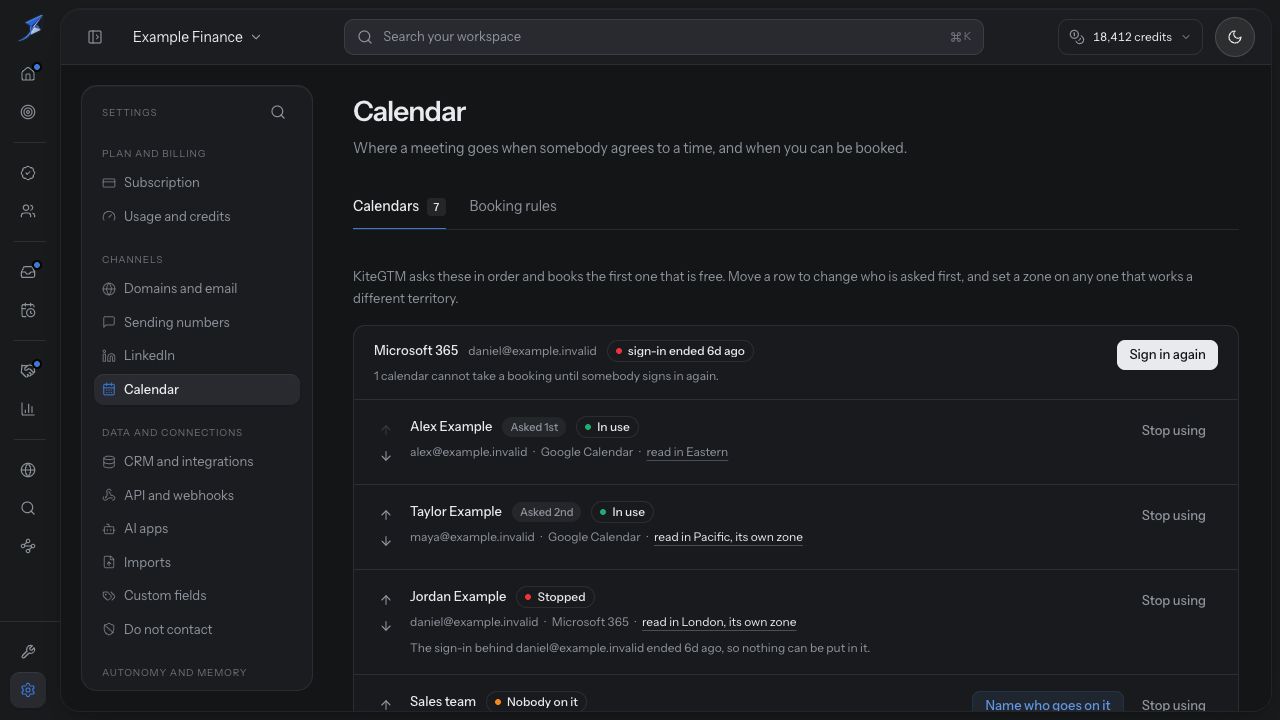Image resolution: width=1280 pixels, height=720 pixels.
Task: Move Jordan Example up in the order
Action: point(386,599)
